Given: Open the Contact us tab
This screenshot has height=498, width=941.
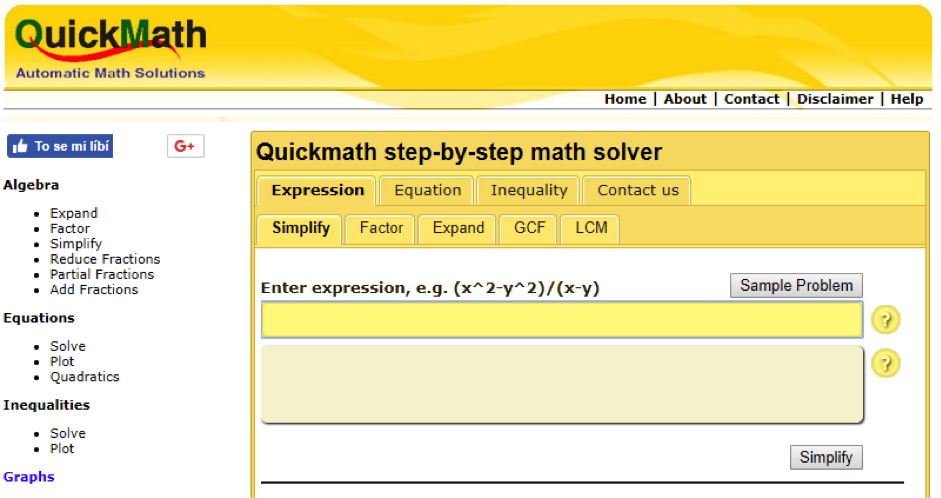Looking at the screenshot, I should pos(637,191).
